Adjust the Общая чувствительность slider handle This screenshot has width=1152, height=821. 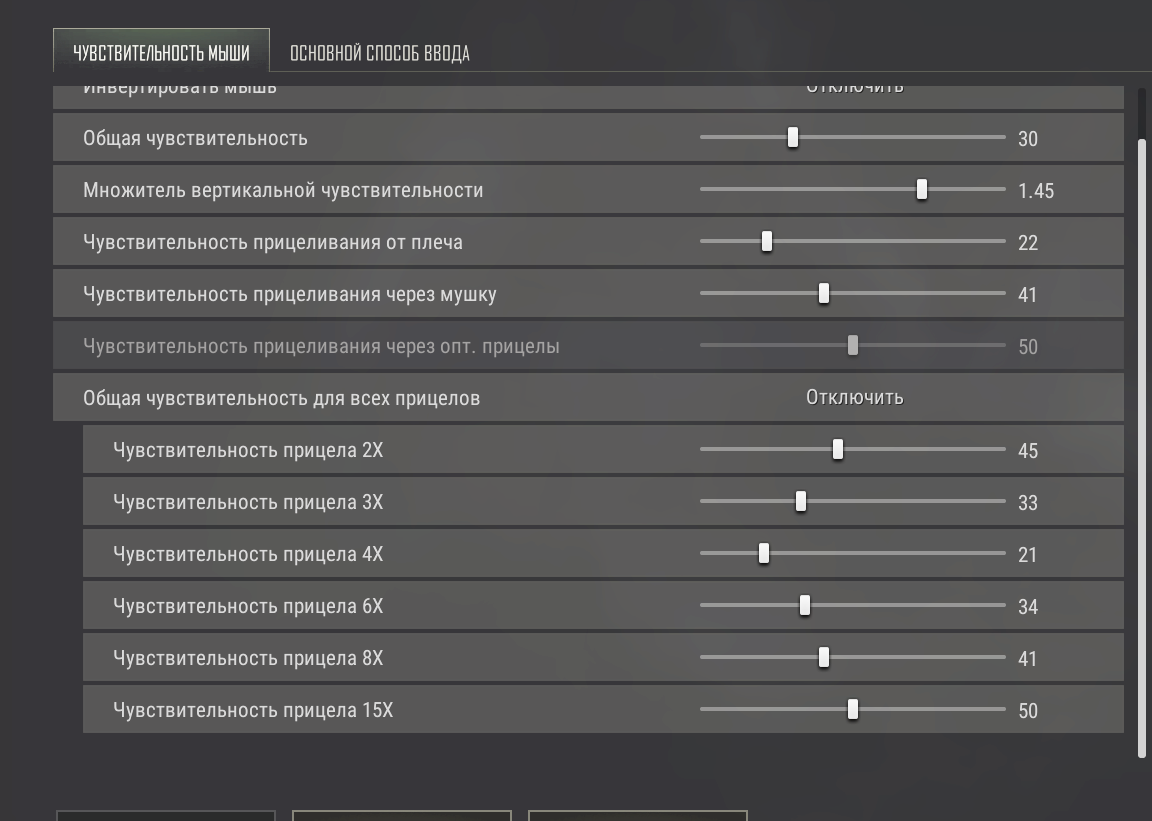pos(793,137)
